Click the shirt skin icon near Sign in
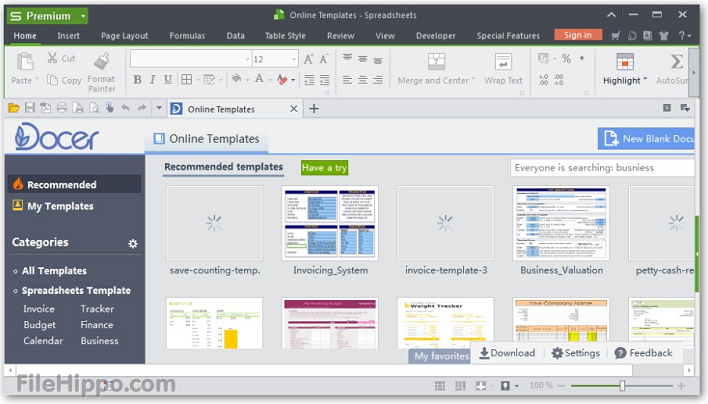This screenshot has width=708, height=404. pos(663,36)
